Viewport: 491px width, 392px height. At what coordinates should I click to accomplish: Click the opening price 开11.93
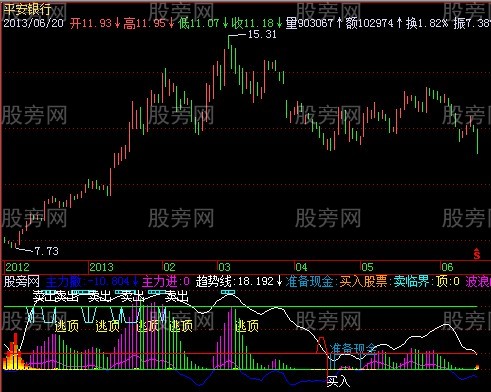[91, 23]
